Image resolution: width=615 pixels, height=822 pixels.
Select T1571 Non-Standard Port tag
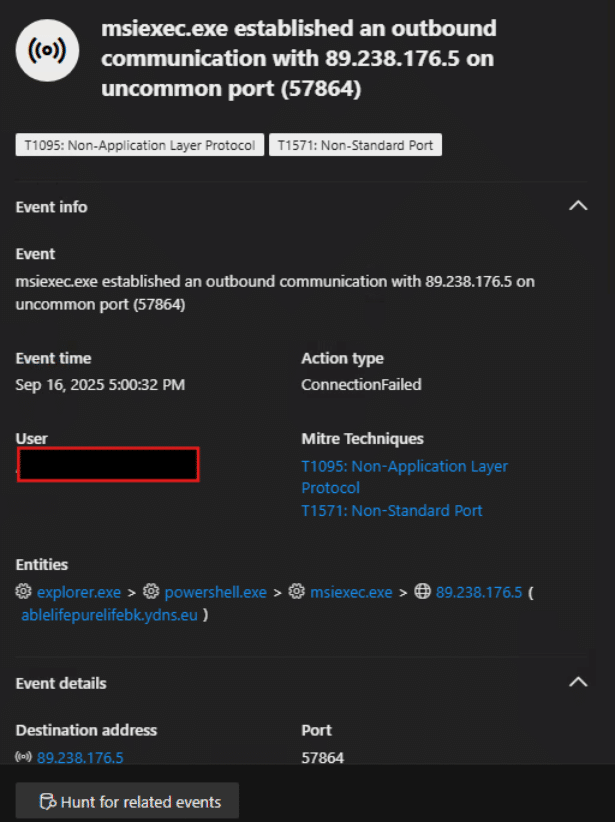coord(355,145)
